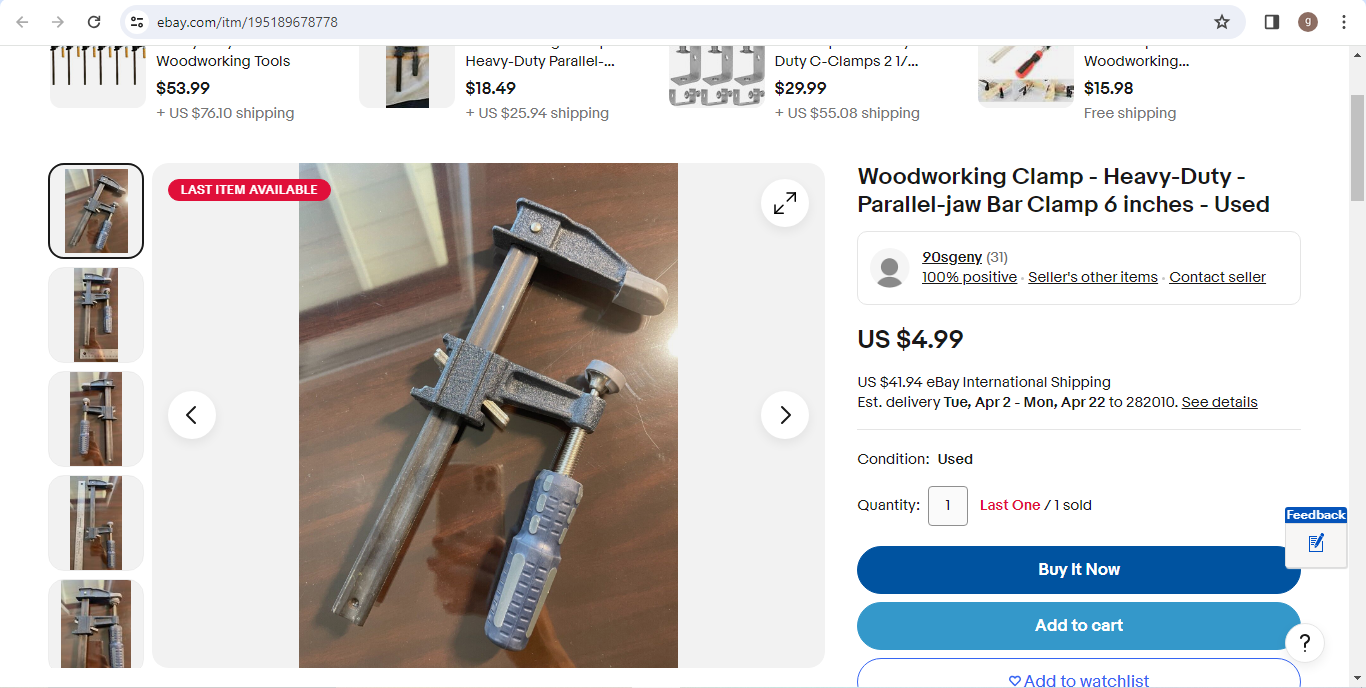This screenshot has height=688, width=1366.
Task: Bookmark this page with the star icon
Action: [1222, 22]
